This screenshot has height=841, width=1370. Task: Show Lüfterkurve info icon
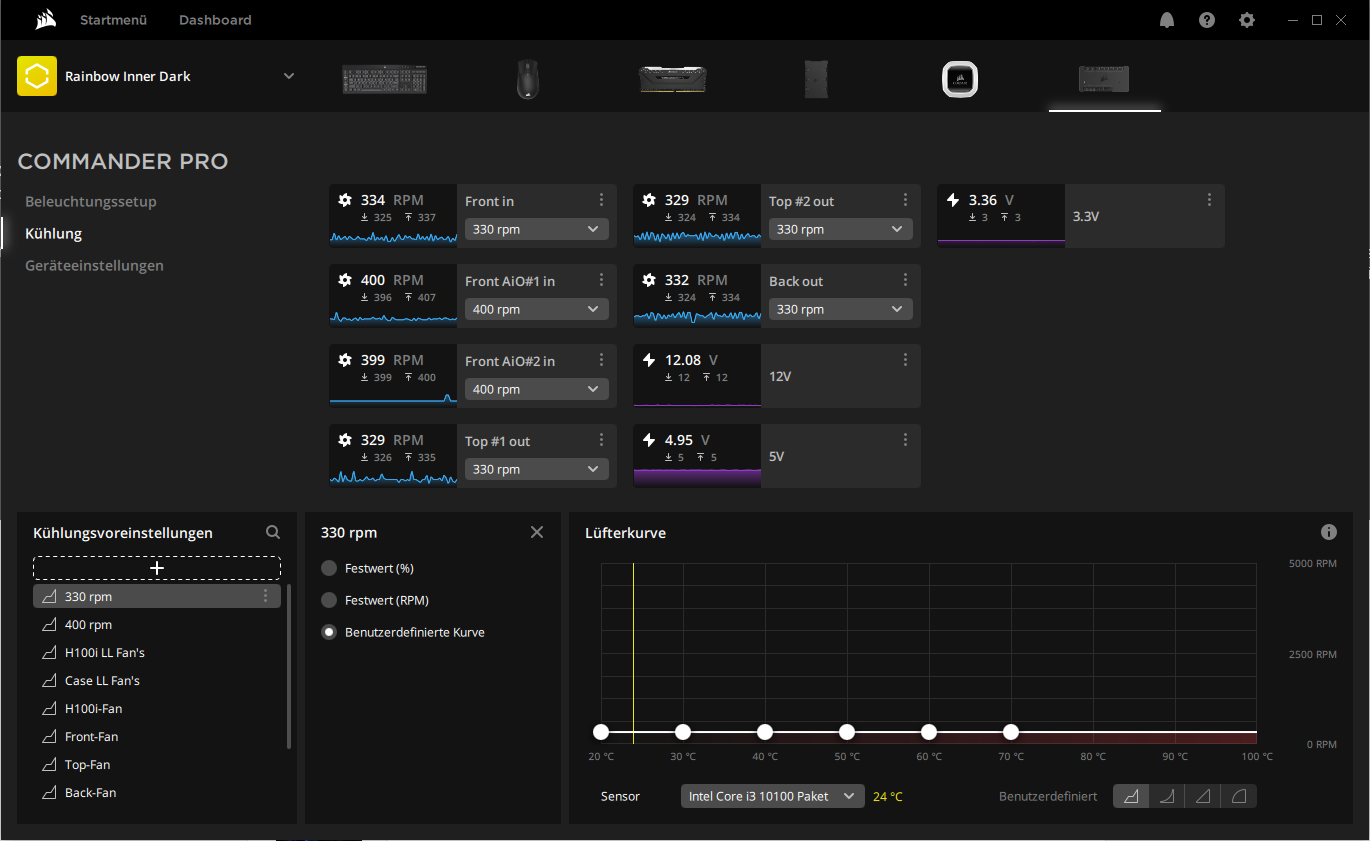(x=1329, y=532)
